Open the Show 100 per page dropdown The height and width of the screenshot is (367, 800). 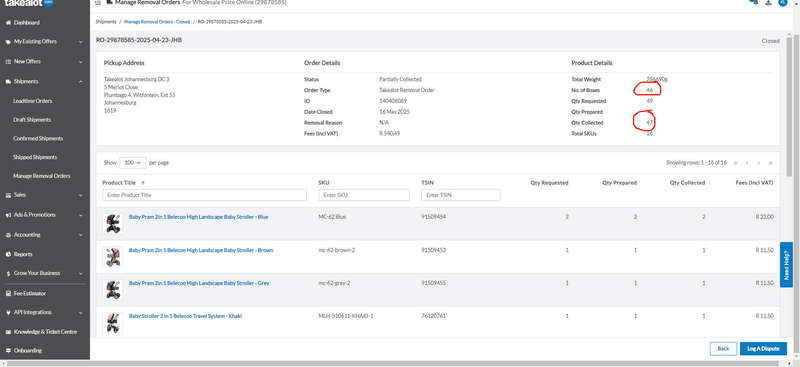[x=133, y=163]
